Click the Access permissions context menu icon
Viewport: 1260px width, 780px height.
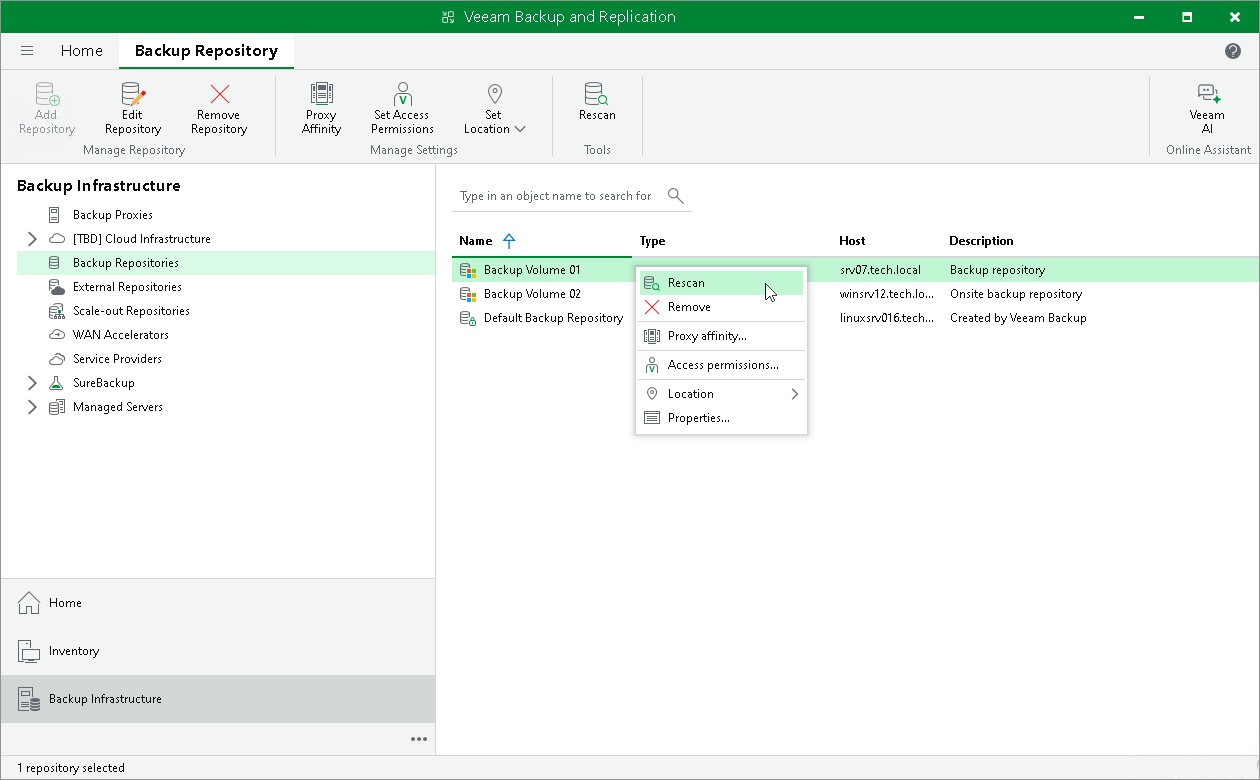[652, 365]
